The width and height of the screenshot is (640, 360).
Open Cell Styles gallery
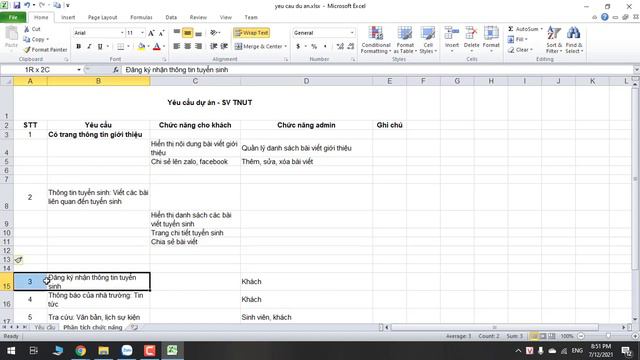428,40
